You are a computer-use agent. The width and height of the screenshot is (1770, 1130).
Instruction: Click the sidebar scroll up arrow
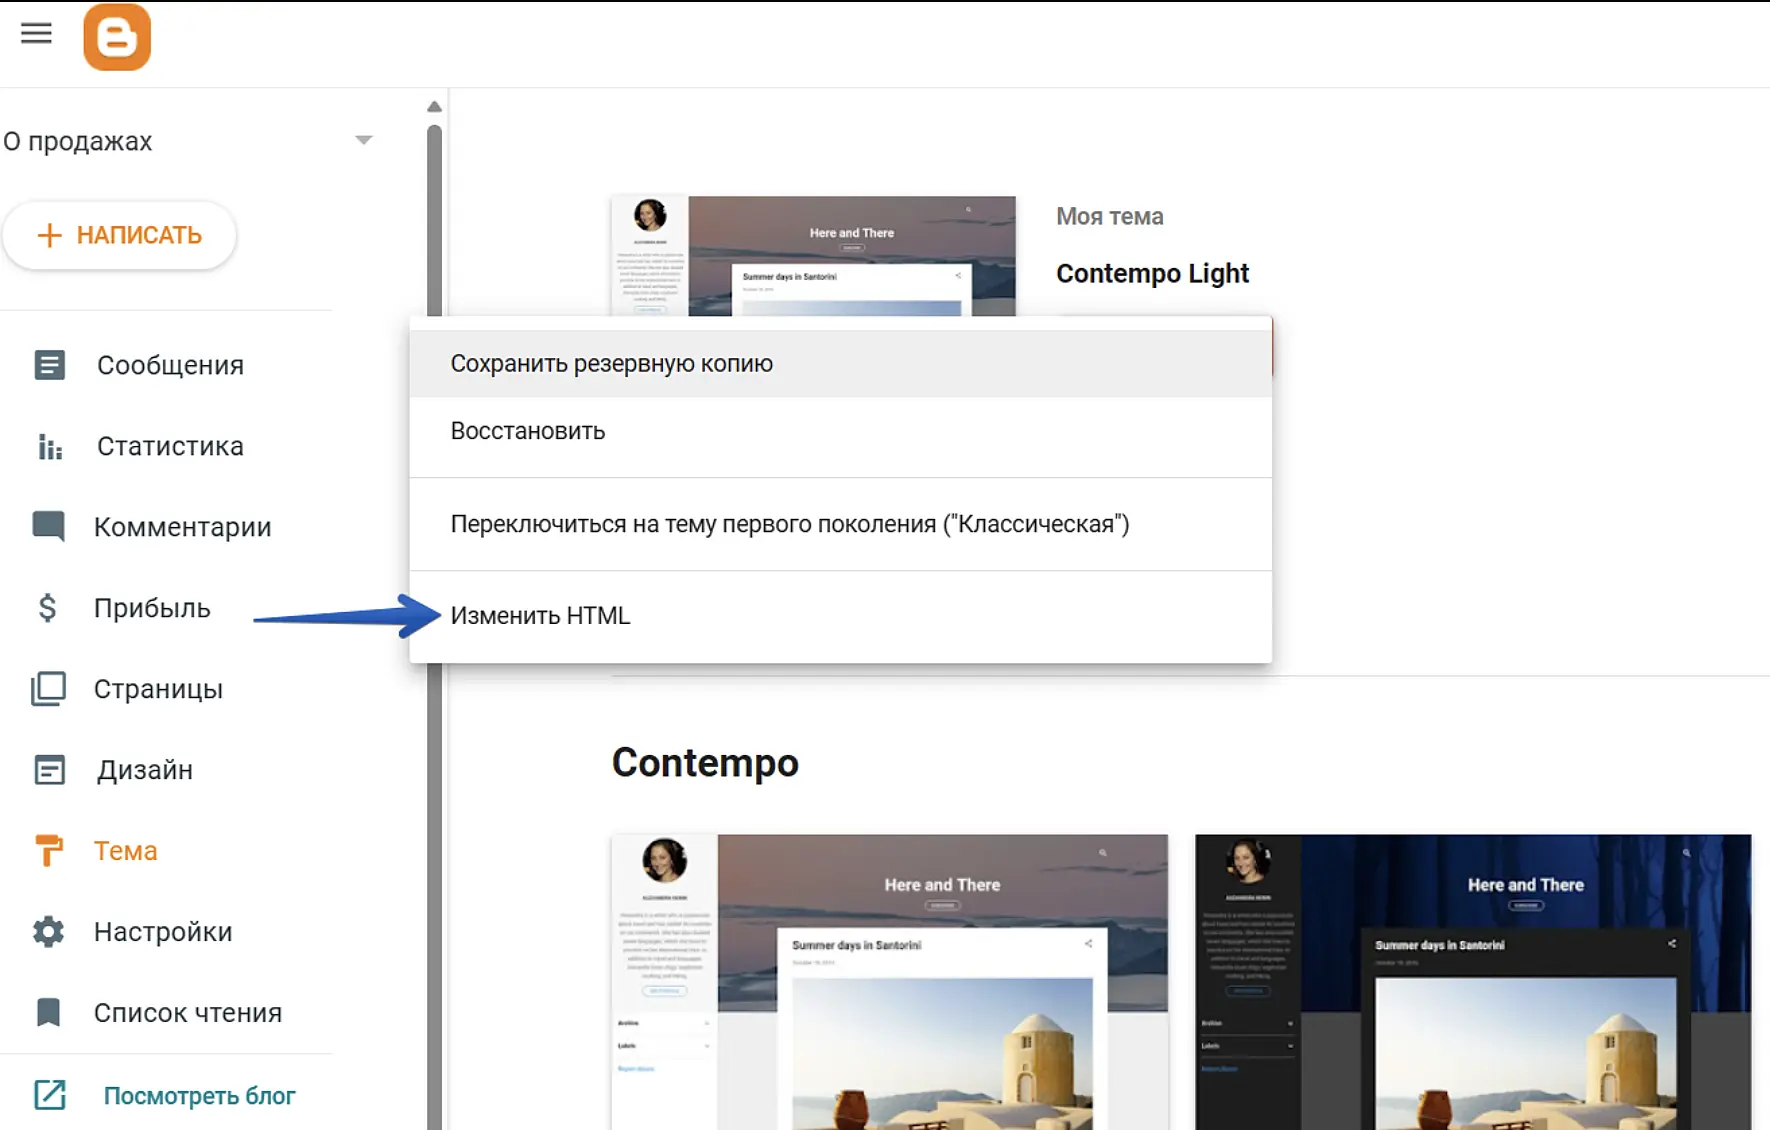click(434, 107)
